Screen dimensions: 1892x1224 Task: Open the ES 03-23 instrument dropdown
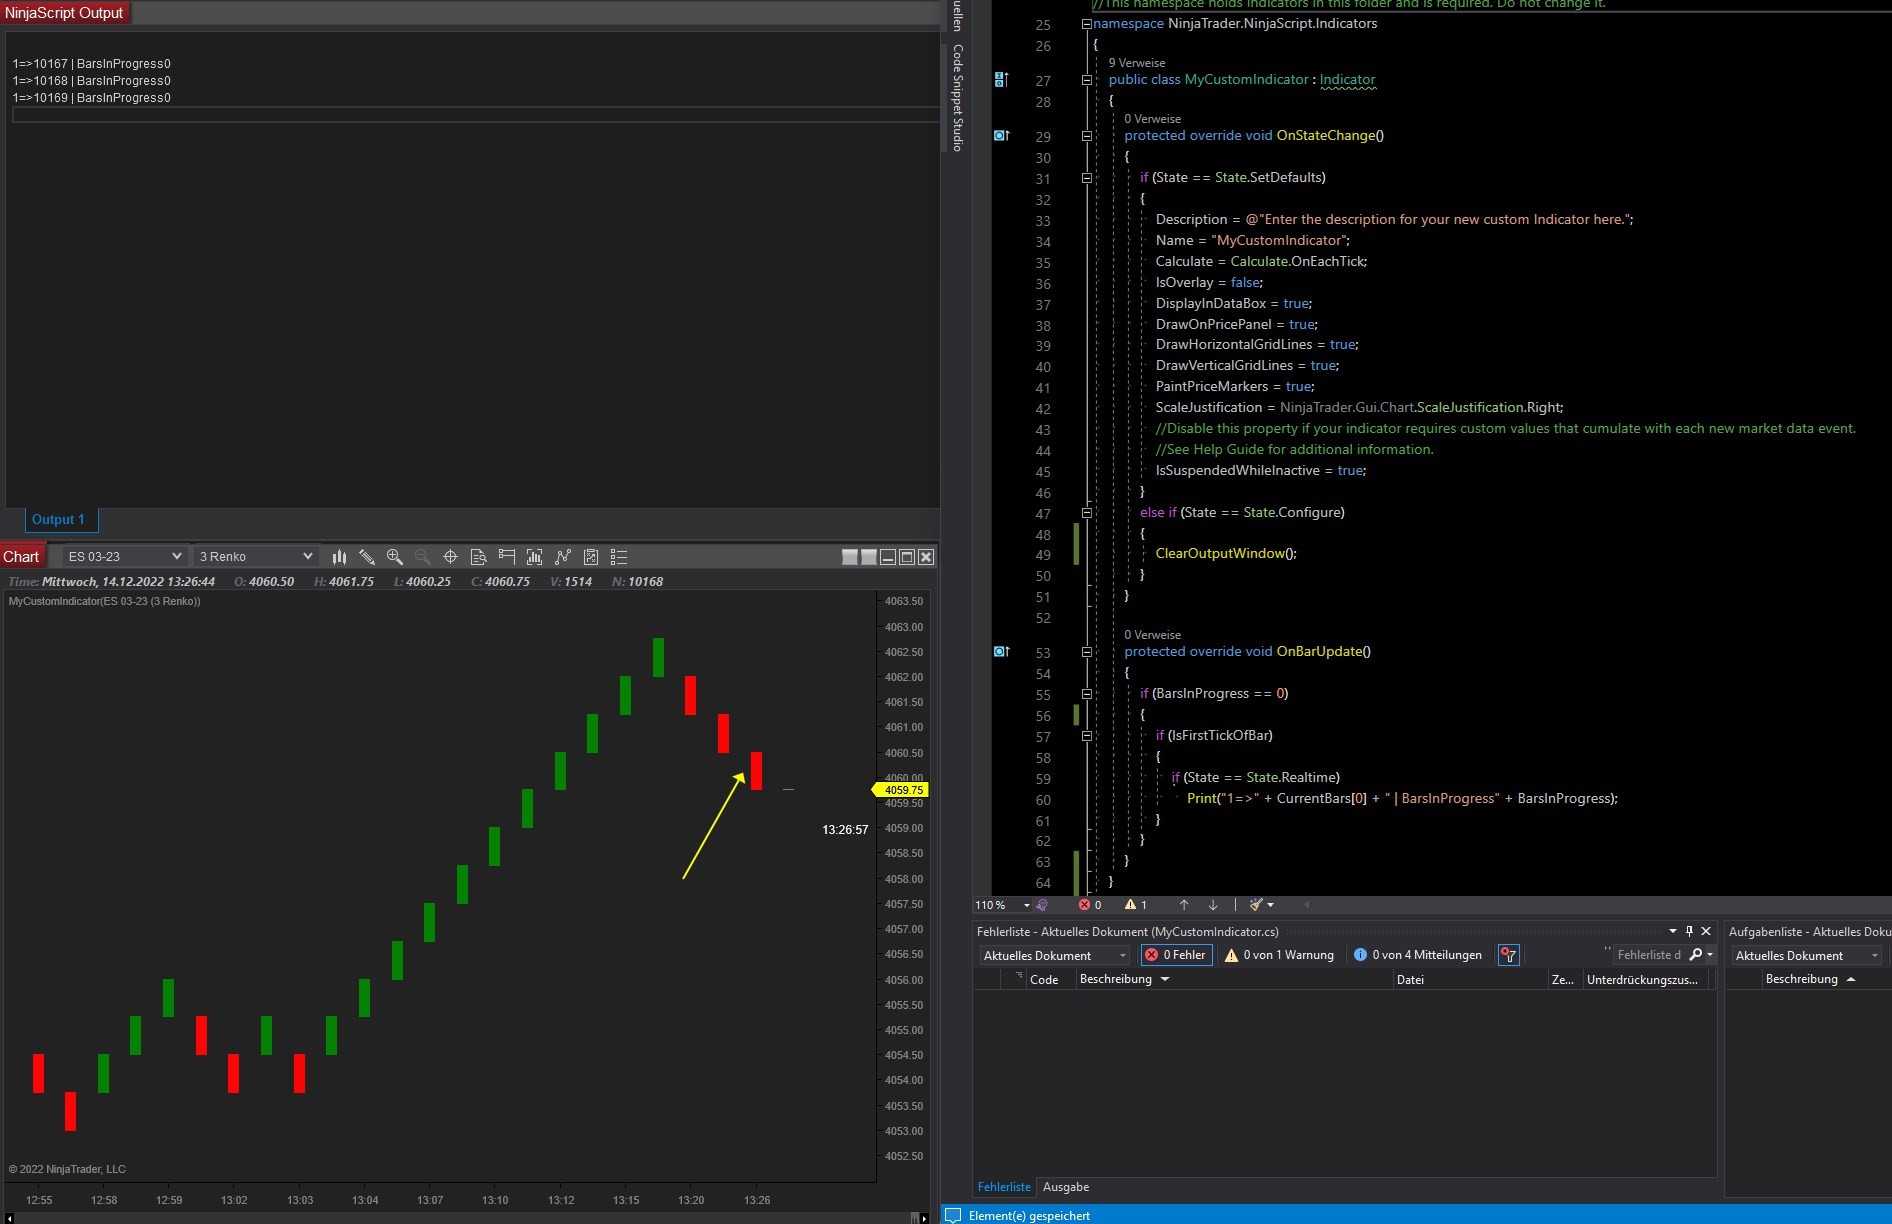point(124,557)
